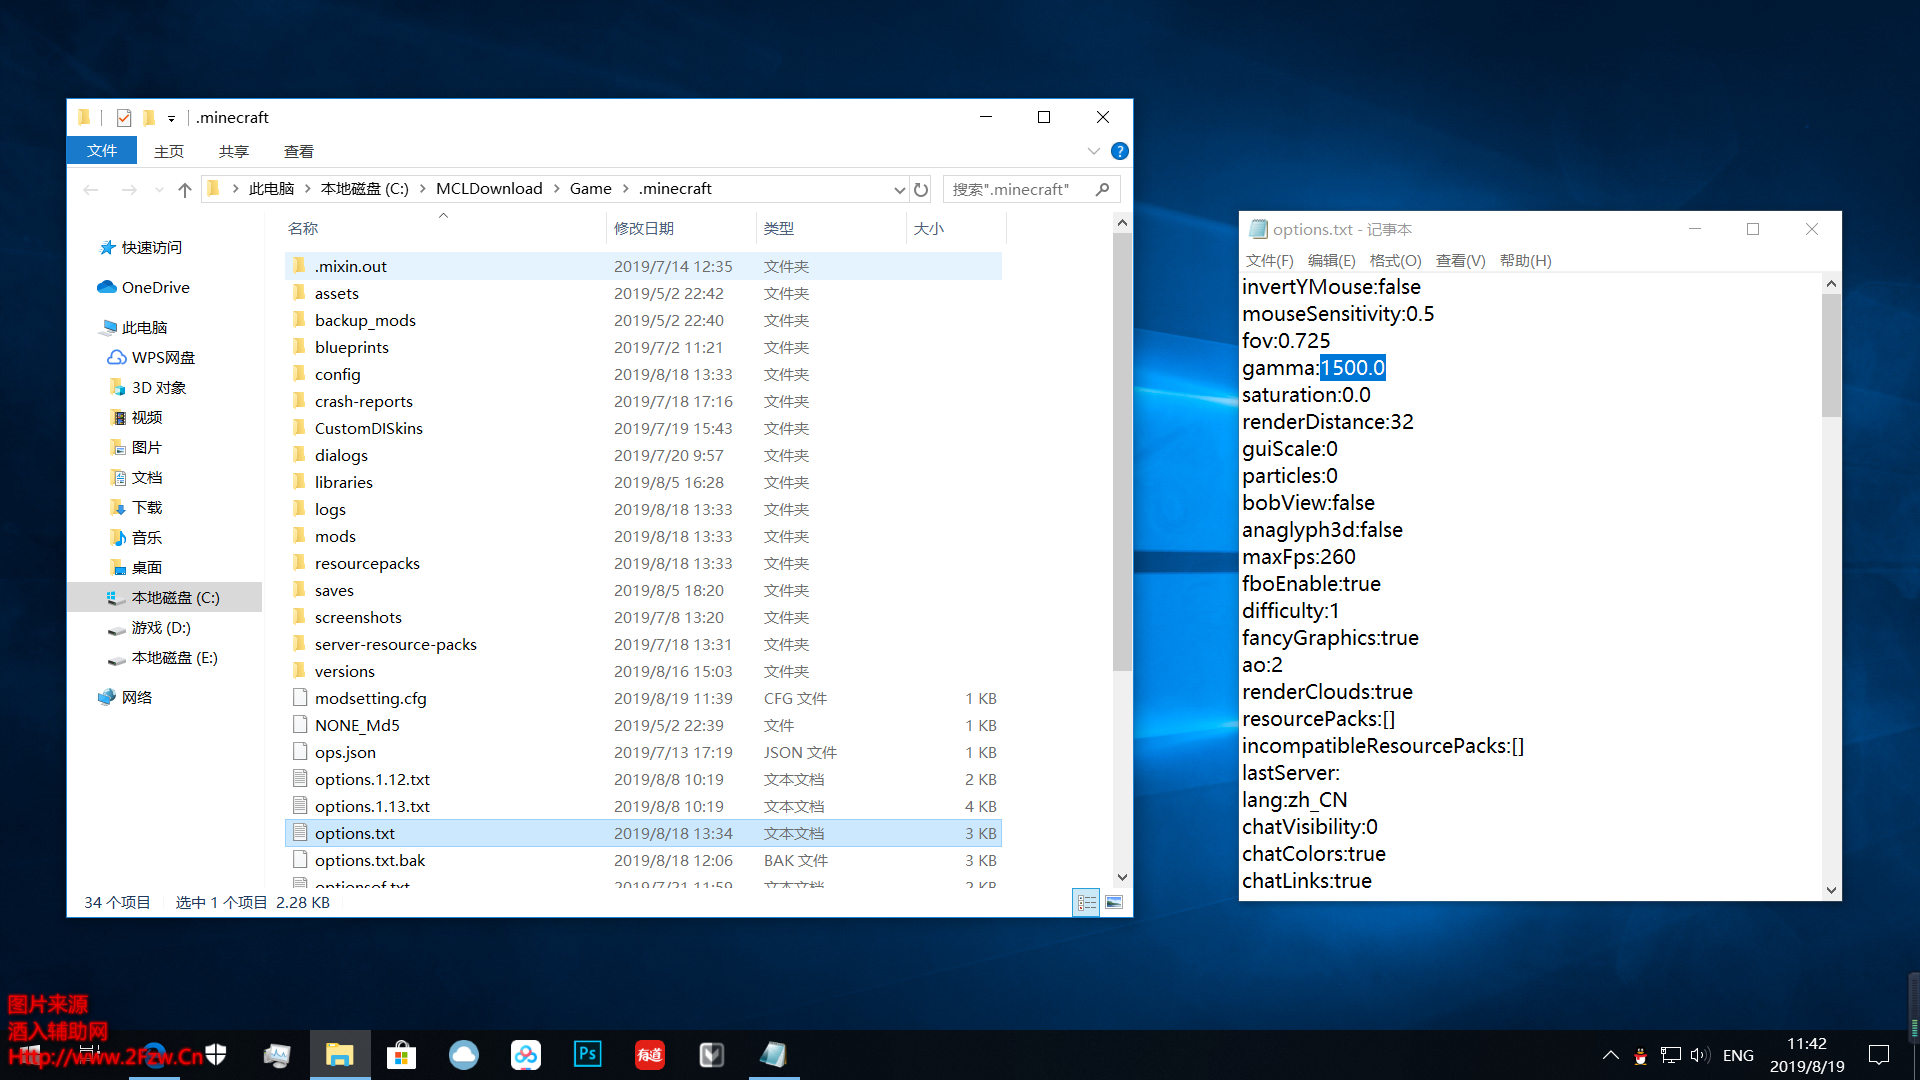Click Game in the address breadcrumb
Screen dimensions: 1920x1080
591,189
